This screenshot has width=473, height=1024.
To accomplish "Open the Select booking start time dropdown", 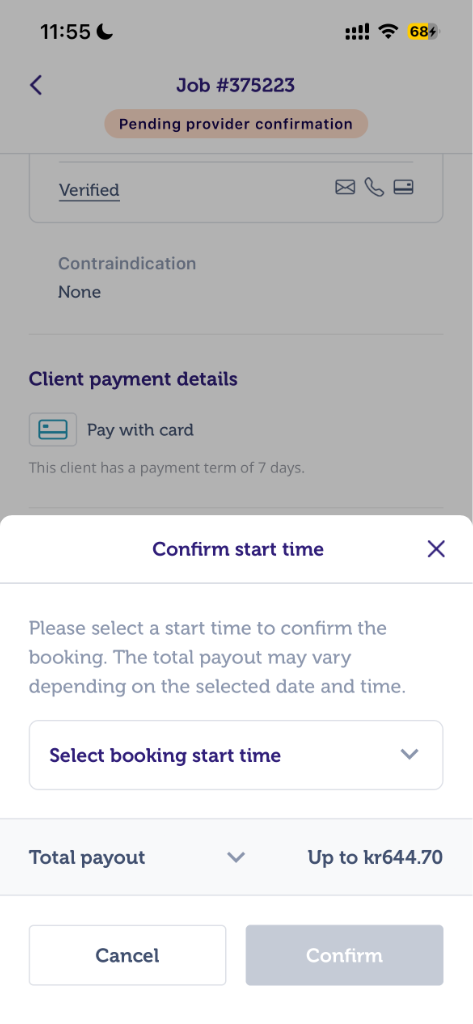I will pyautogui.click(x=236, y=755).
